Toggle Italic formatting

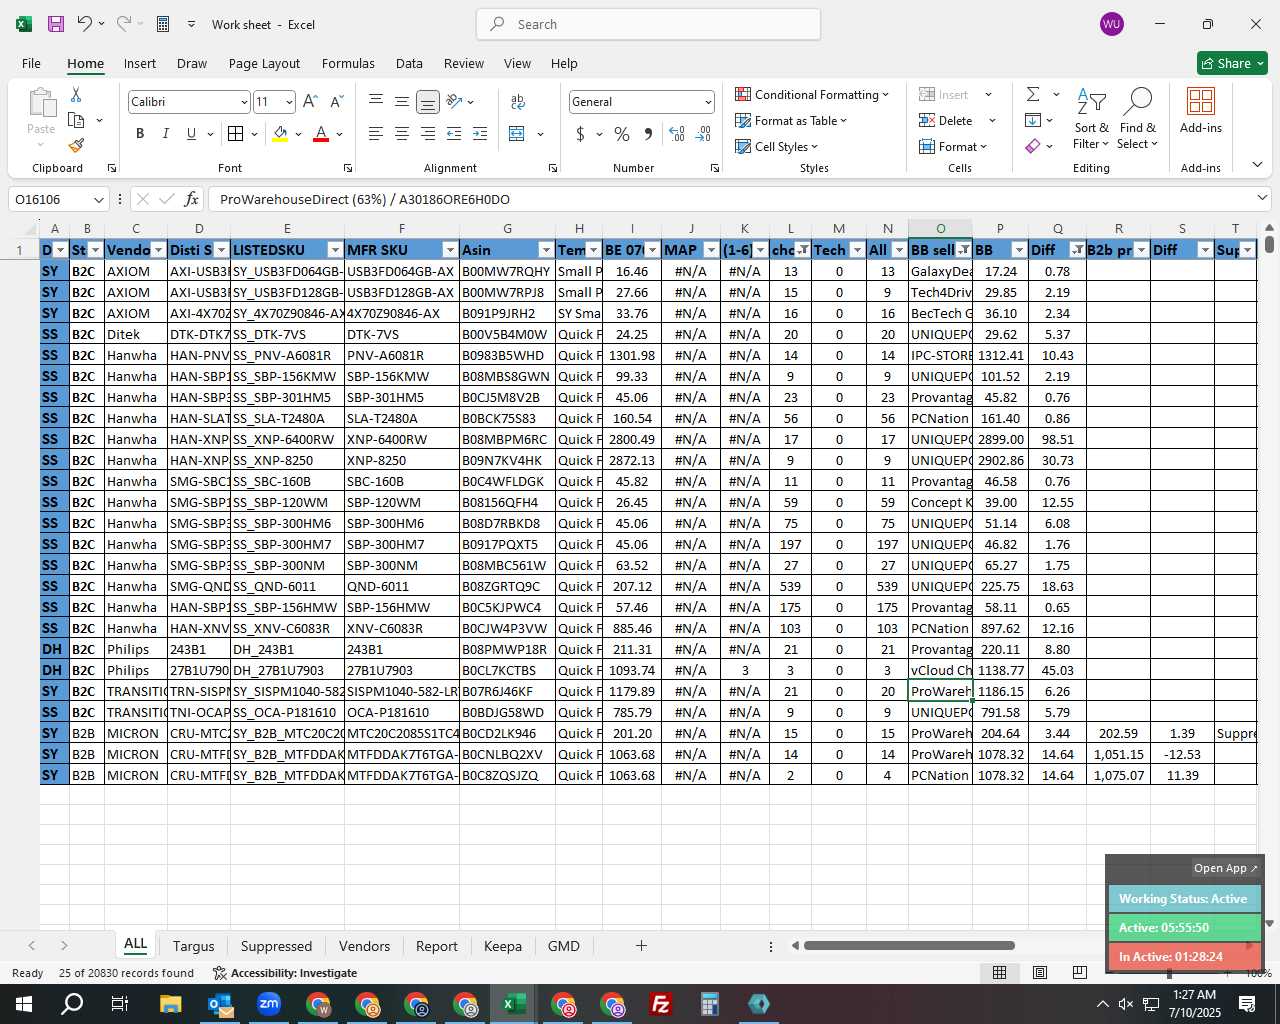166,134
